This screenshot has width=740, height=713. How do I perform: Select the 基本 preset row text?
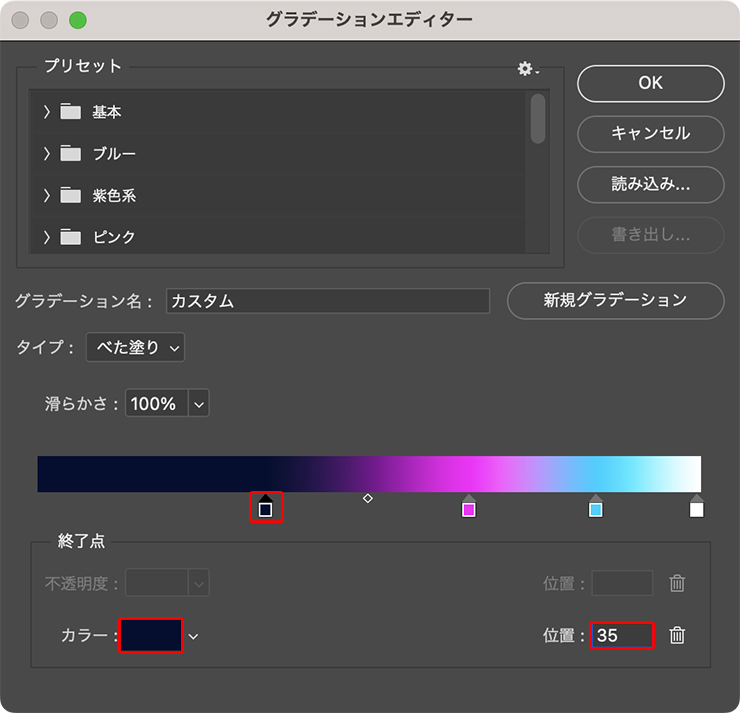click(x=107, y=112)
